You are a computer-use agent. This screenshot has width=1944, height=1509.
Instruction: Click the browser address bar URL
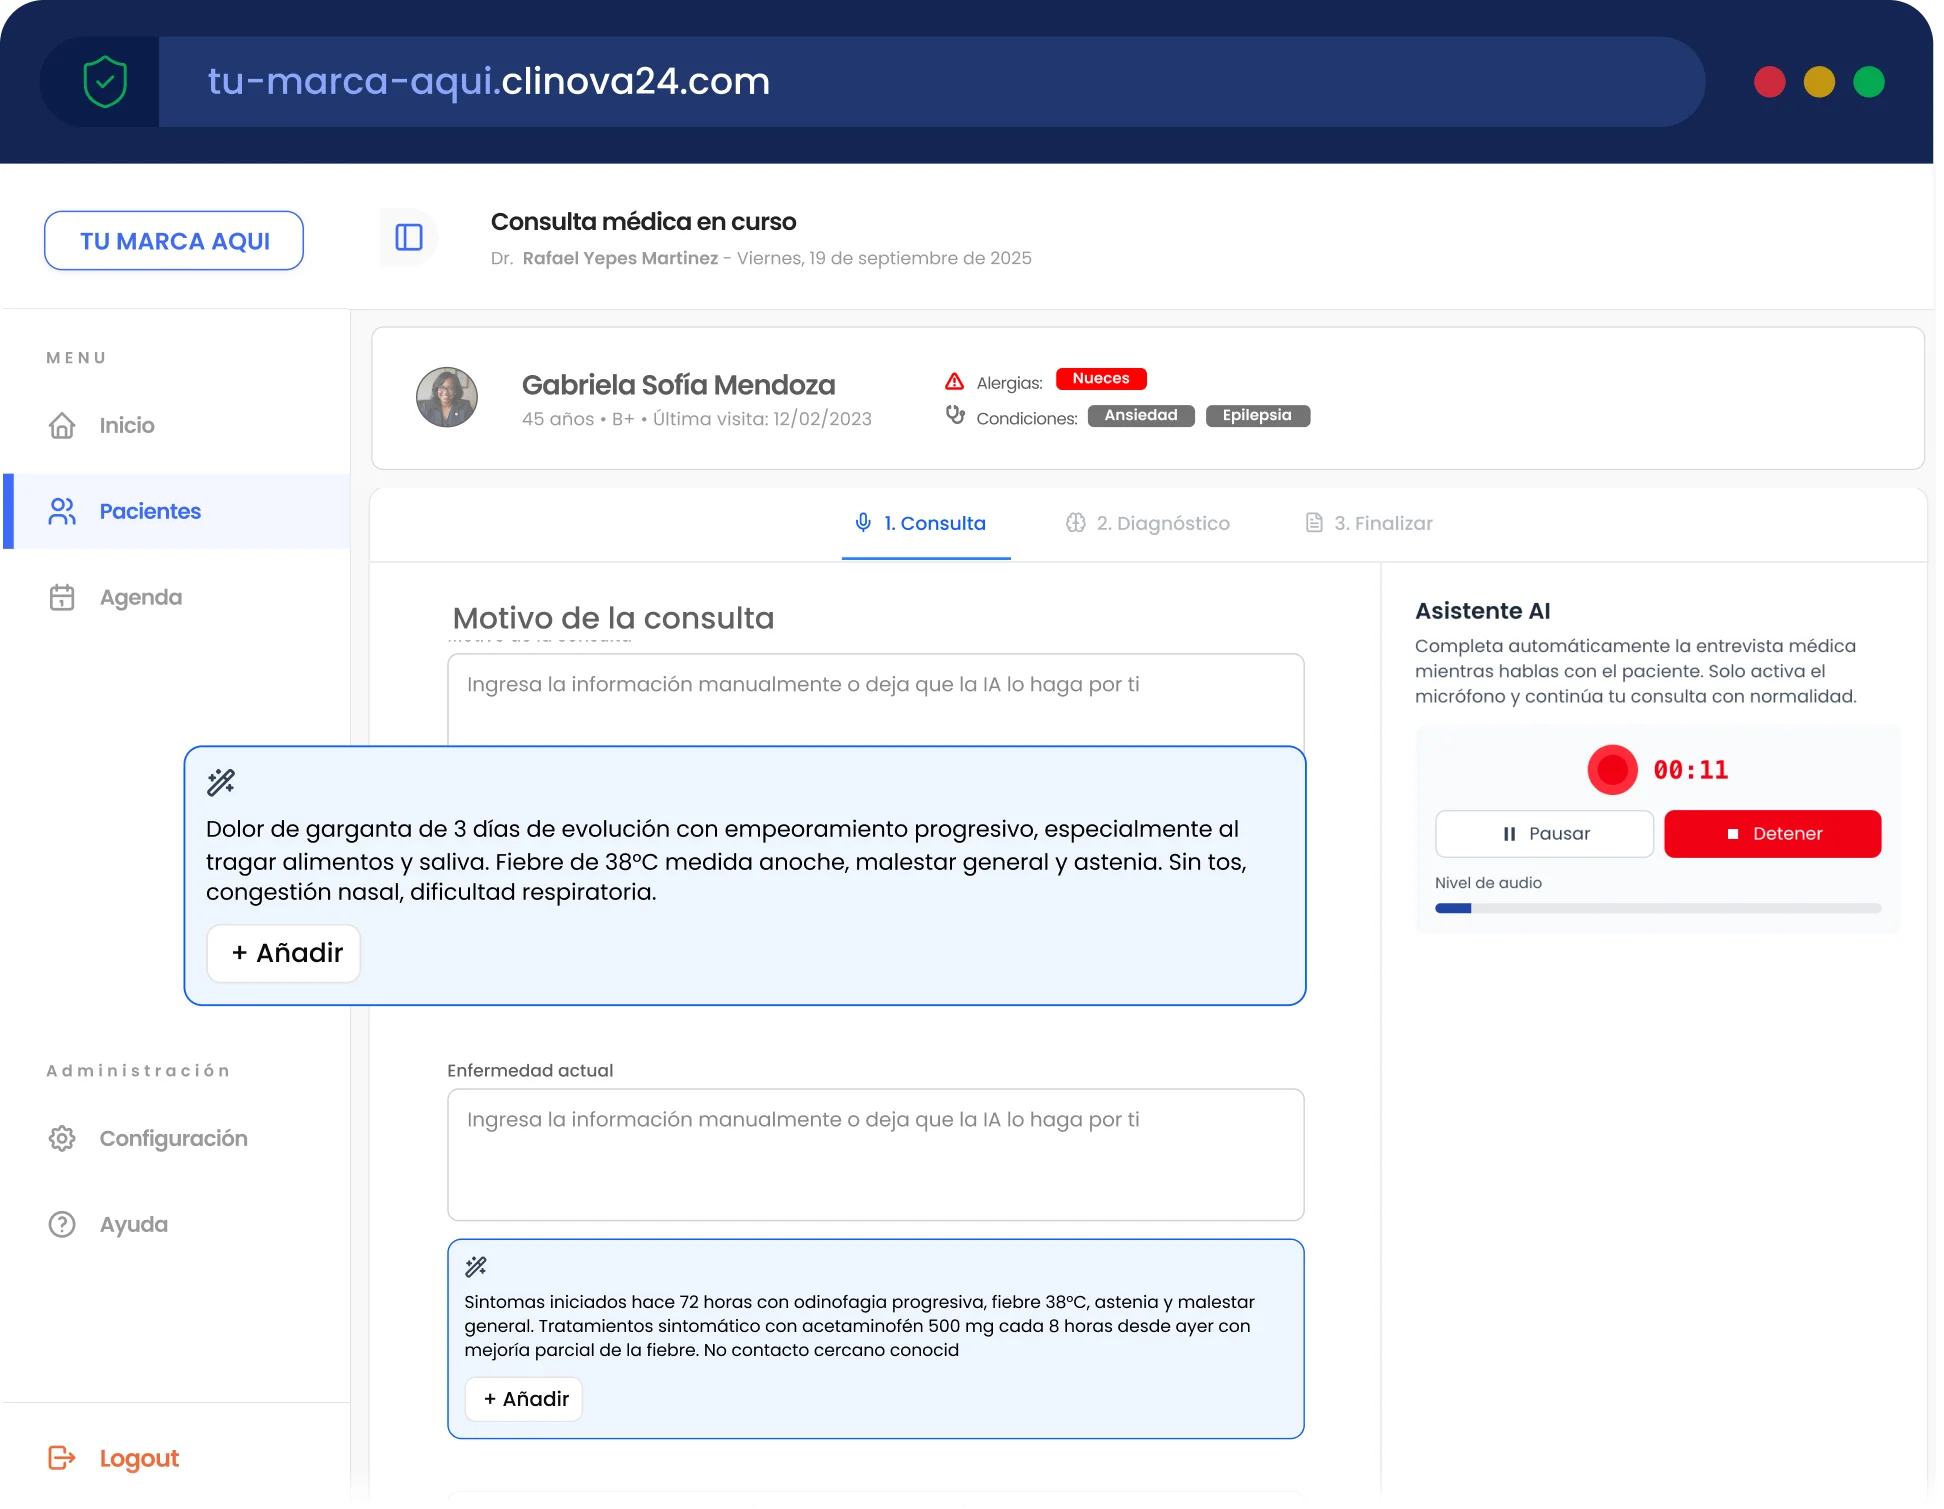tap(489, 82)
